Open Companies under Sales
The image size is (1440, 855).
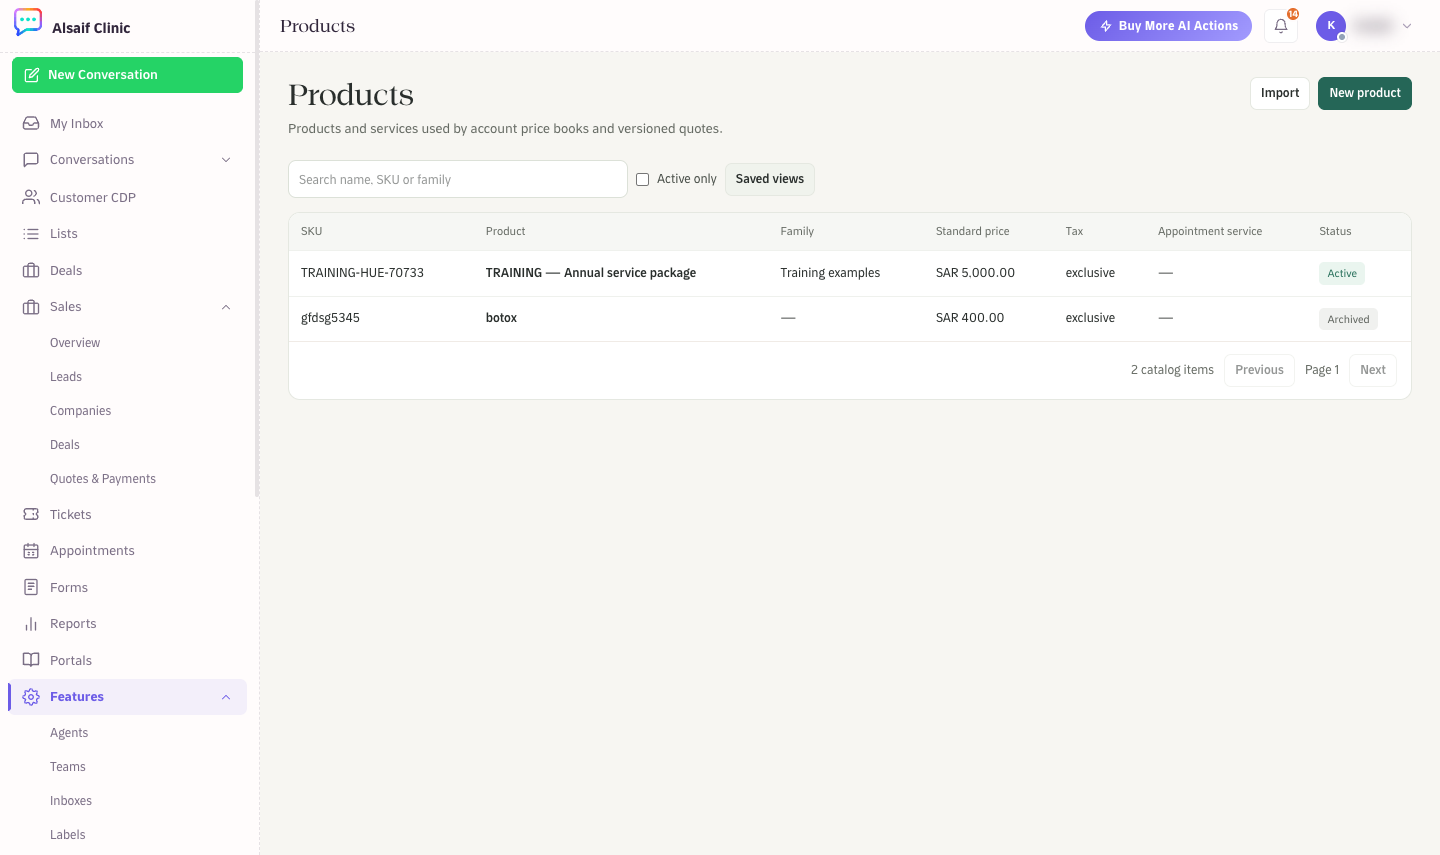click(80, 411)
